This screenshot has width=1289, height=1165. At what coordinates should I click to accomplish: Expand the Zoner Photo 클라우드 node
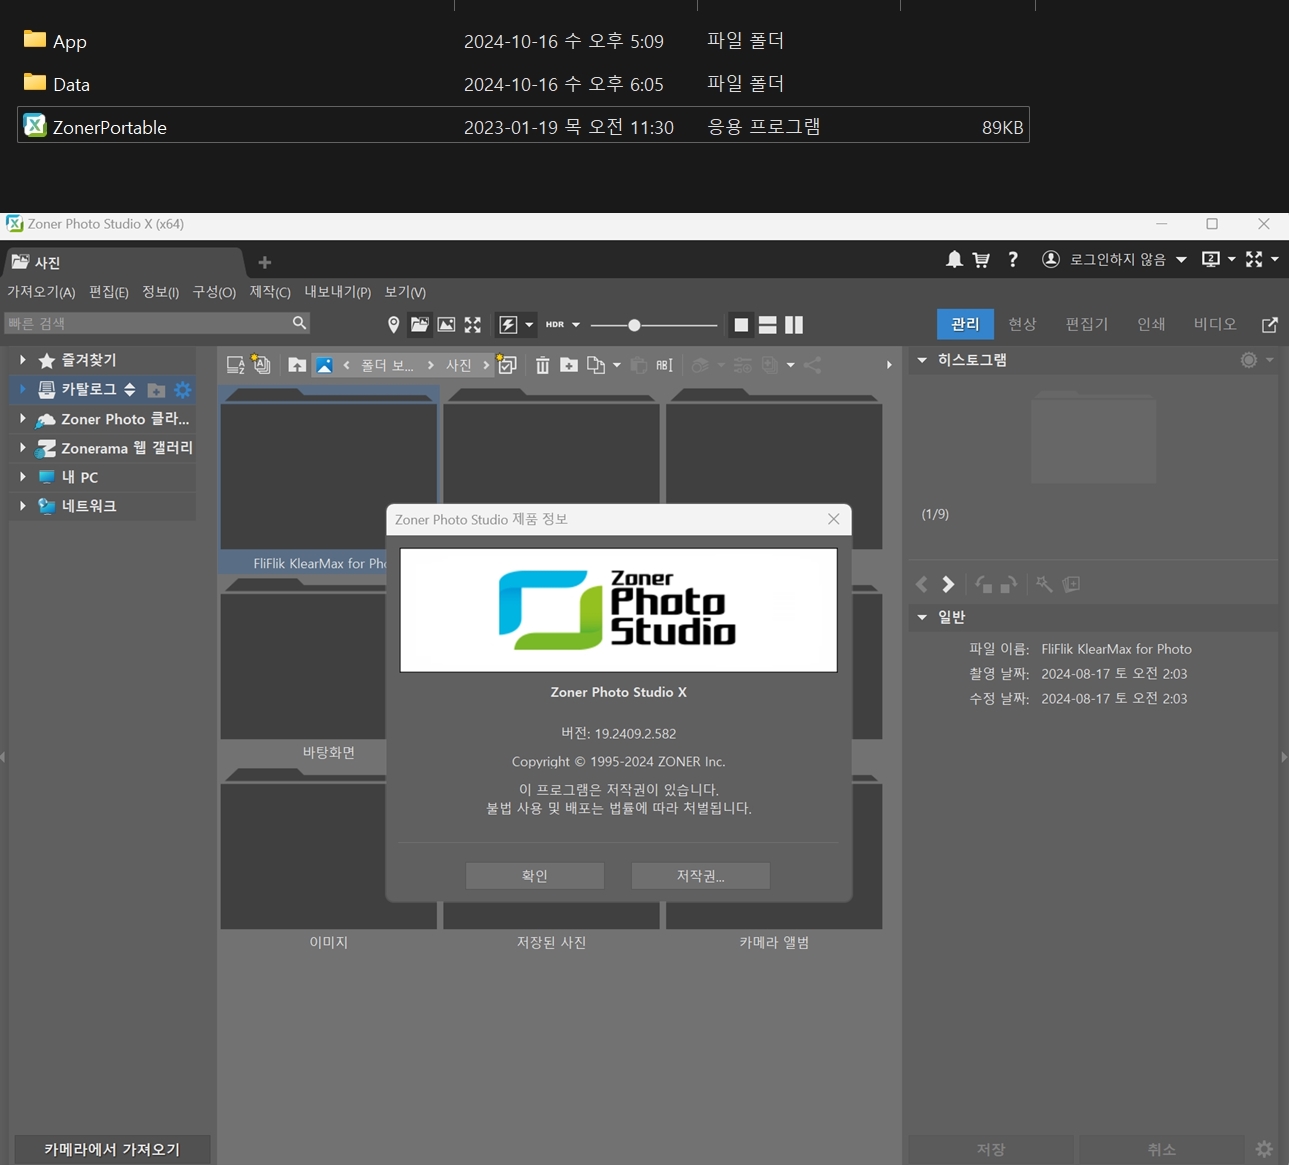coord(23,419)
